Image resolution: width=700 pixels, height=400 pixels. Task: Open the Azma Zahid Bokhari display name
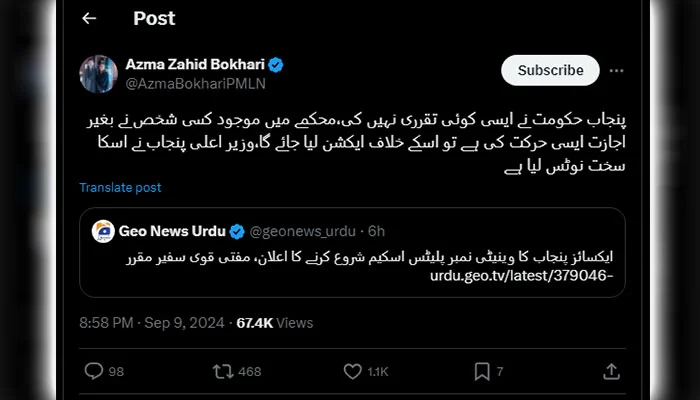coord(194,64)
